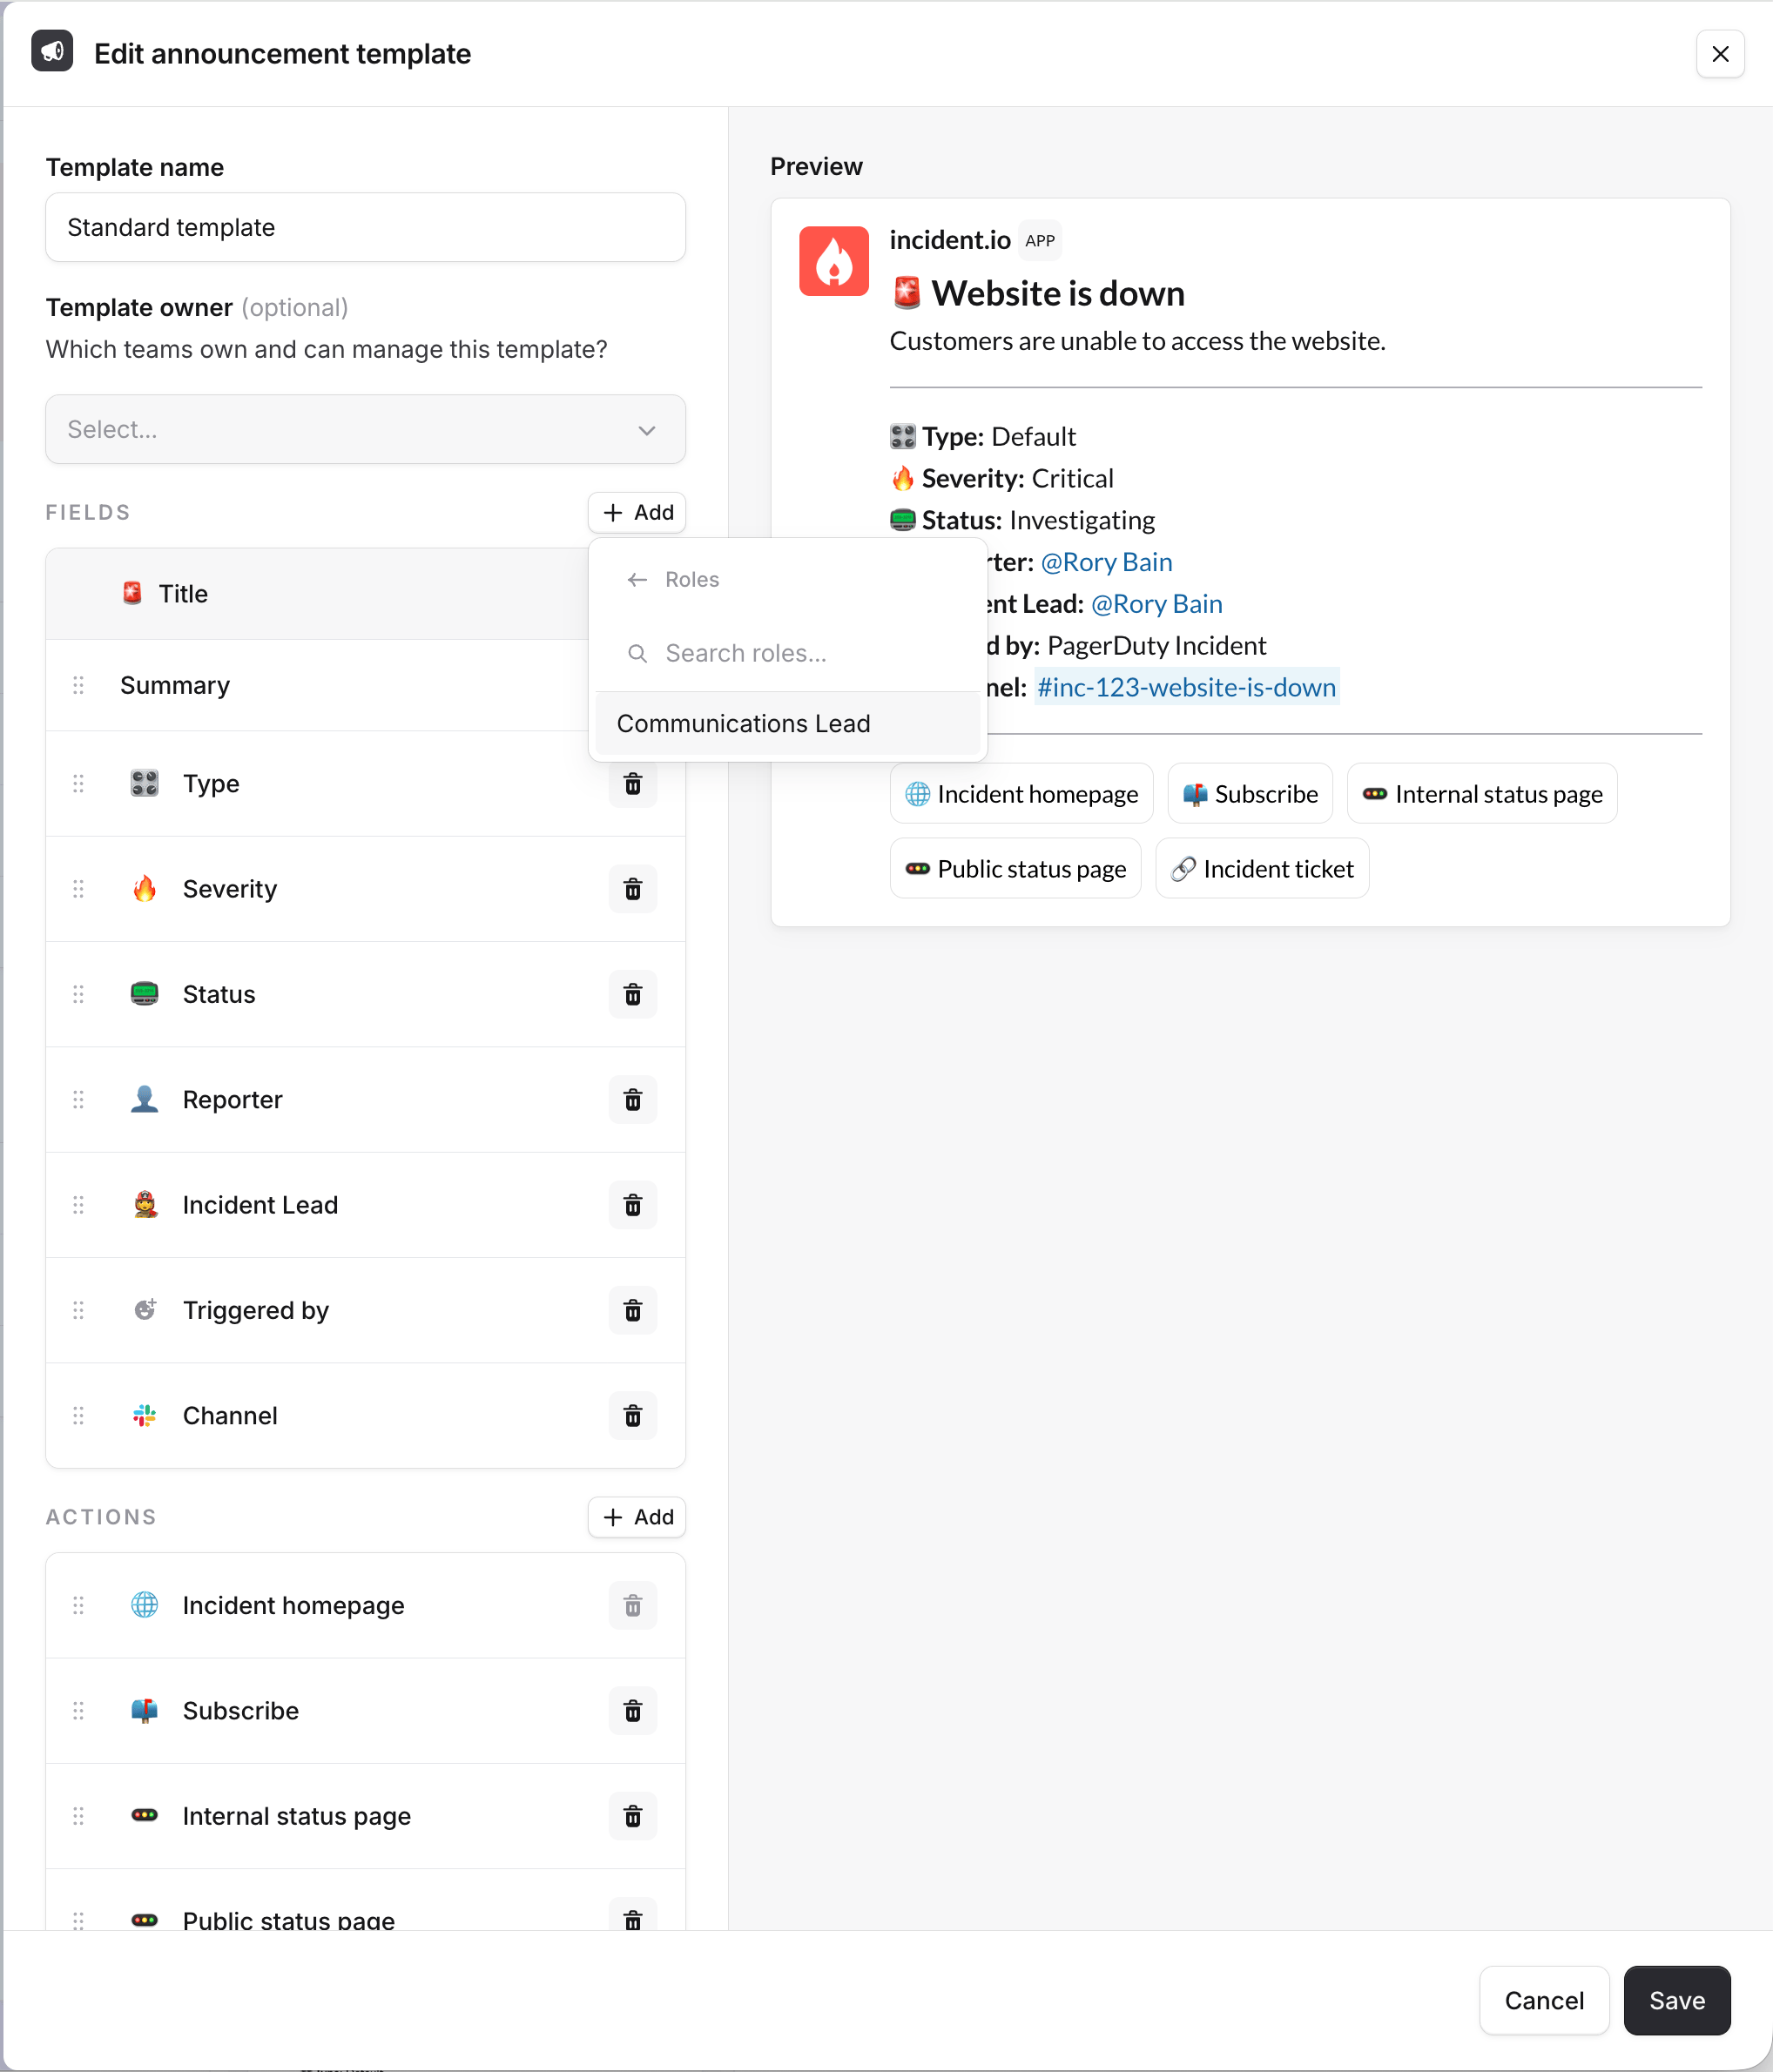
Task: Add a new field
Action: tap(637, 513)
